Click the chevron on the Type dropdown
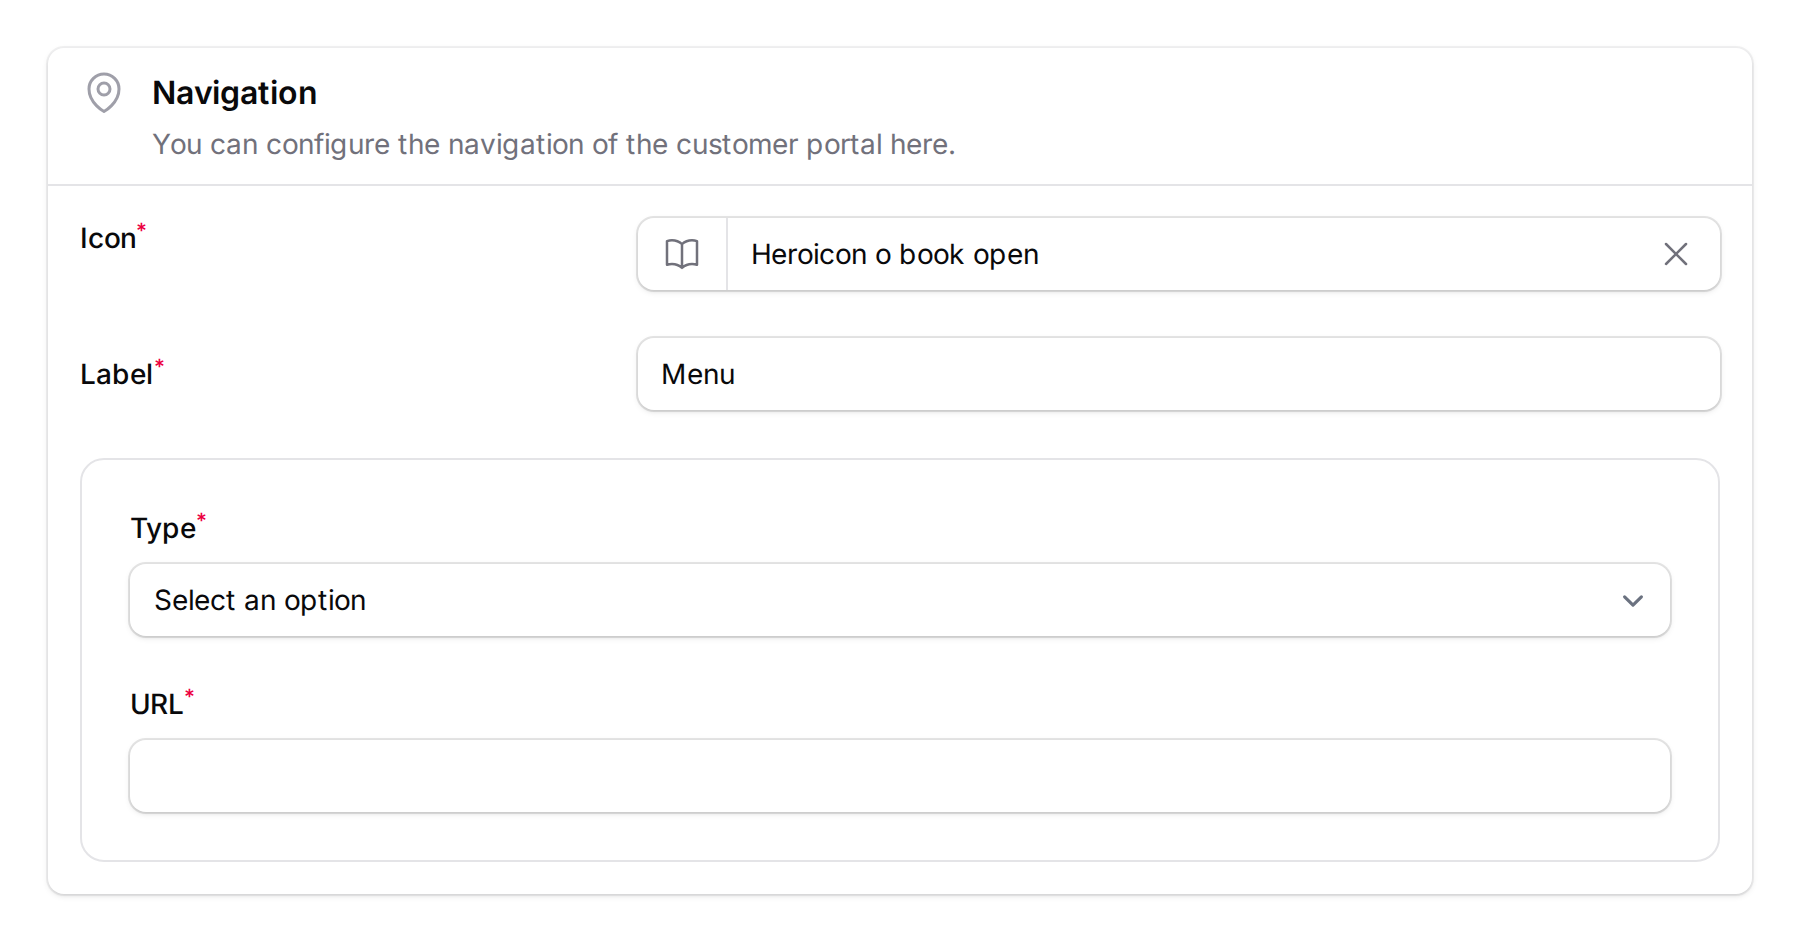Image resolution: width=1800 pixels, height=942 pixels. 1633,601
